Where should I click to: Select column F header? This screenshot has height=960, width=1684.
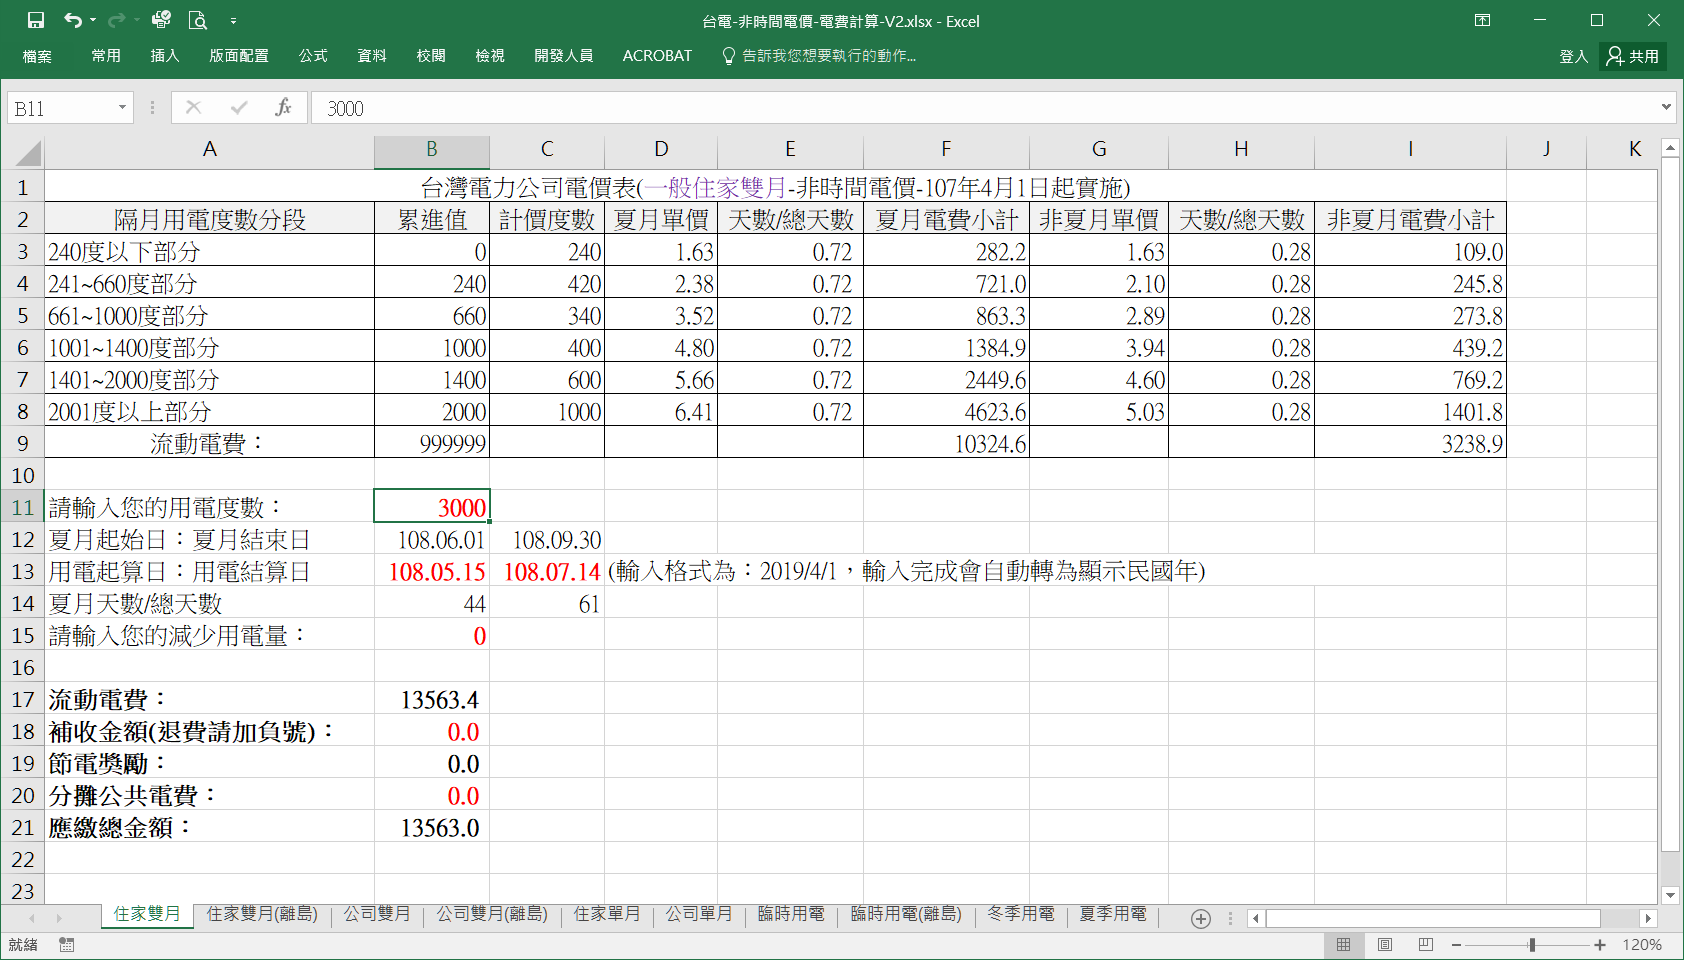[x=946, y=150]
